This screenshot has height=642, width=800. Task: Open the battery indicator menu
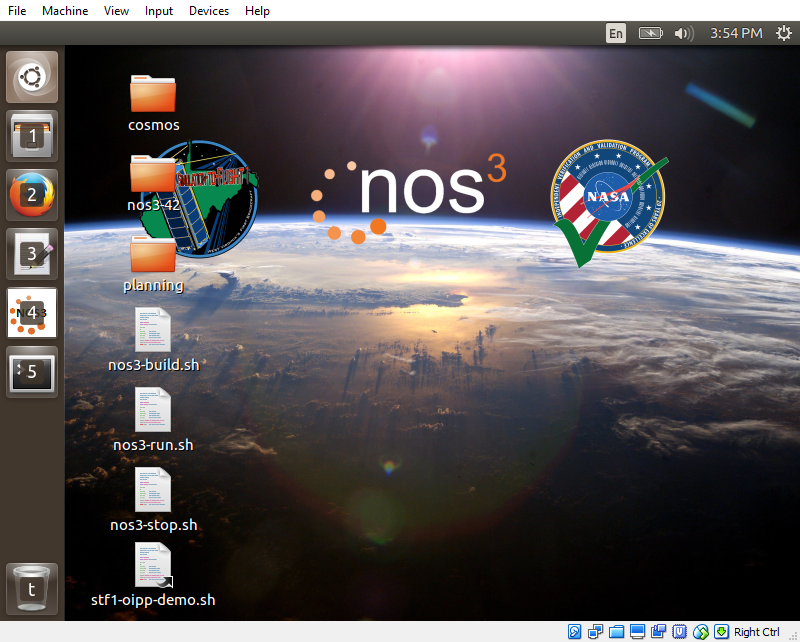pyautogui.click(x=651, y=34)
